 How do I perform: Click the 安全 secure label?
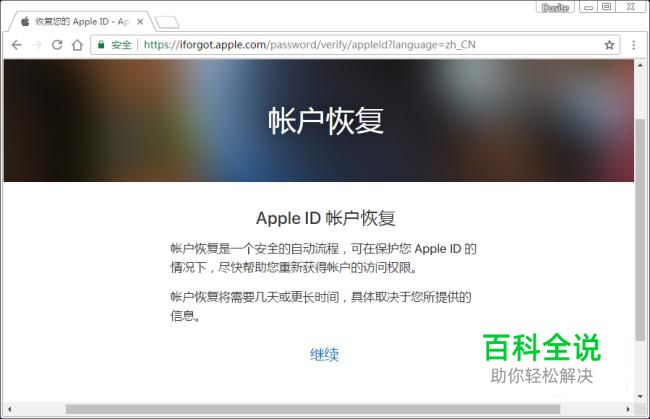121,45
